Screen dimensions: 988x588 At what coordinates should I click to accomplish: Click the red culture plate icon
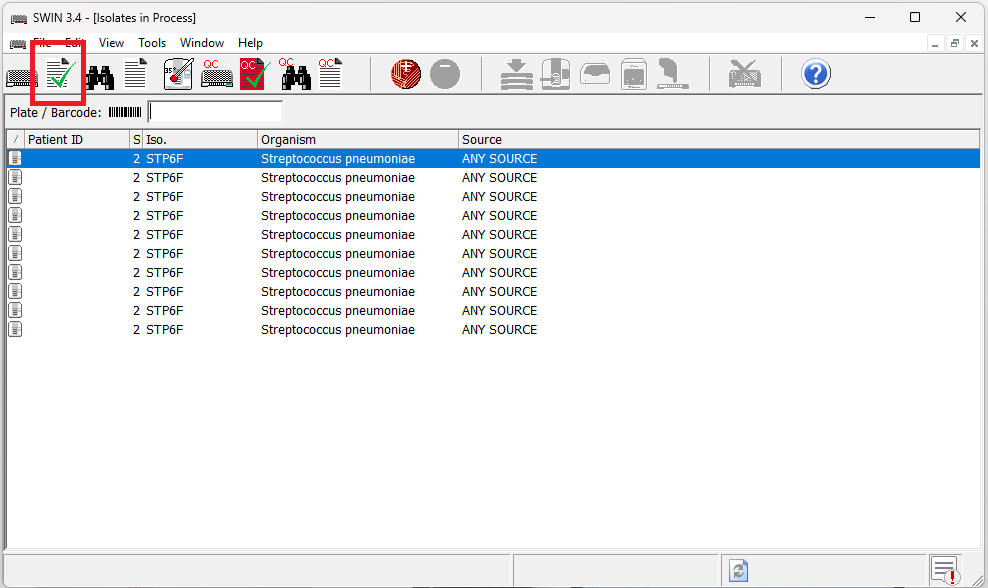(x=406, y=74)
